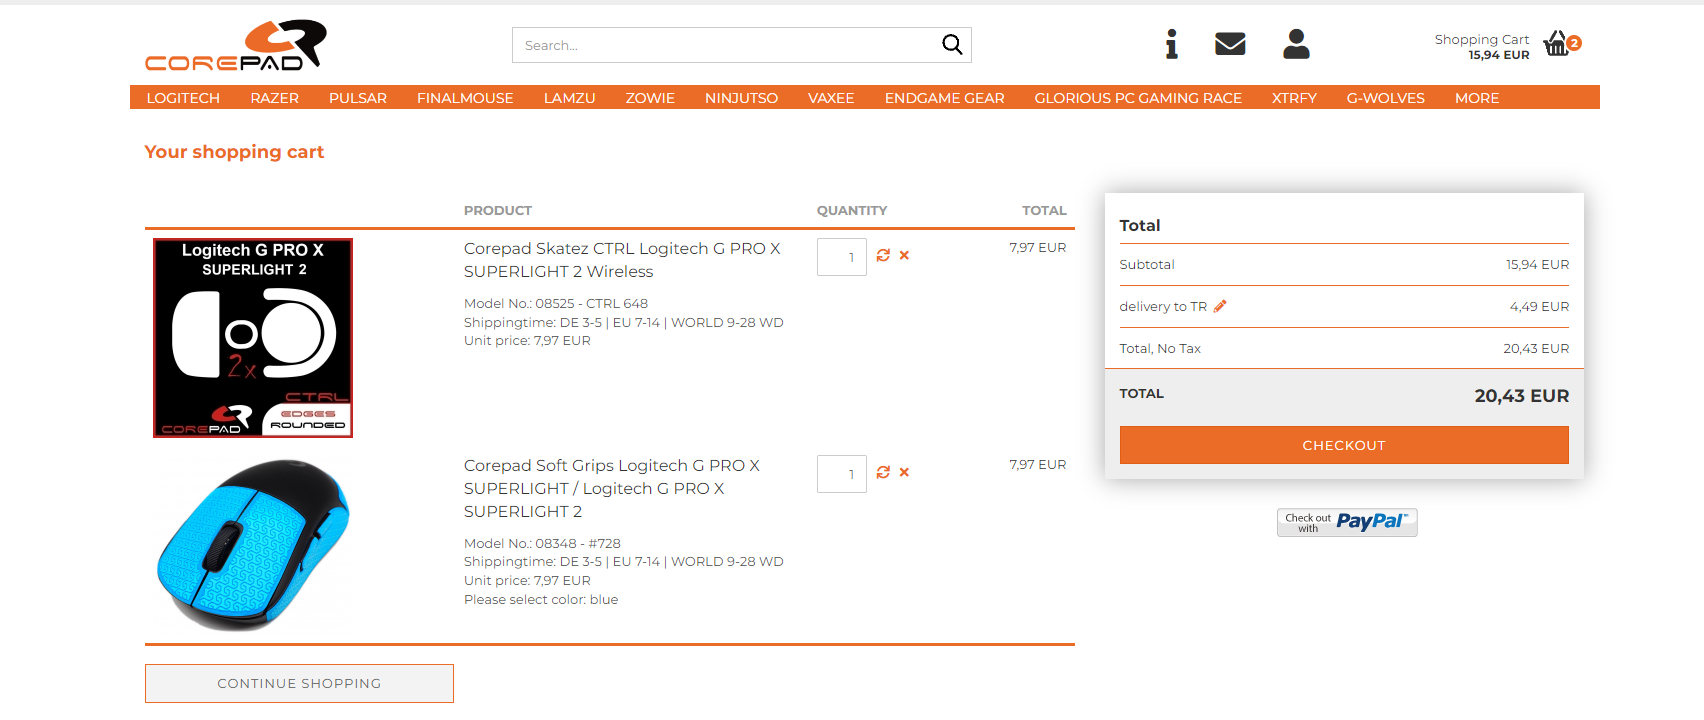This screenshot has height=720, width=1704.
Task: Open the user account icon
Action: [1296, 44]
